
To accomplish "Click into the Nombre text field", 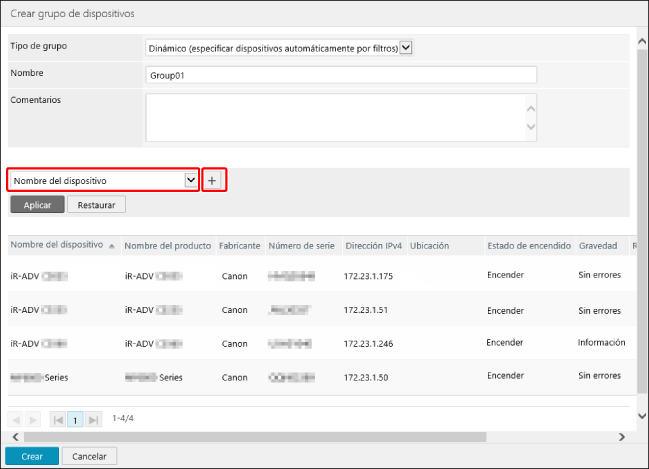I will (341, 75).
